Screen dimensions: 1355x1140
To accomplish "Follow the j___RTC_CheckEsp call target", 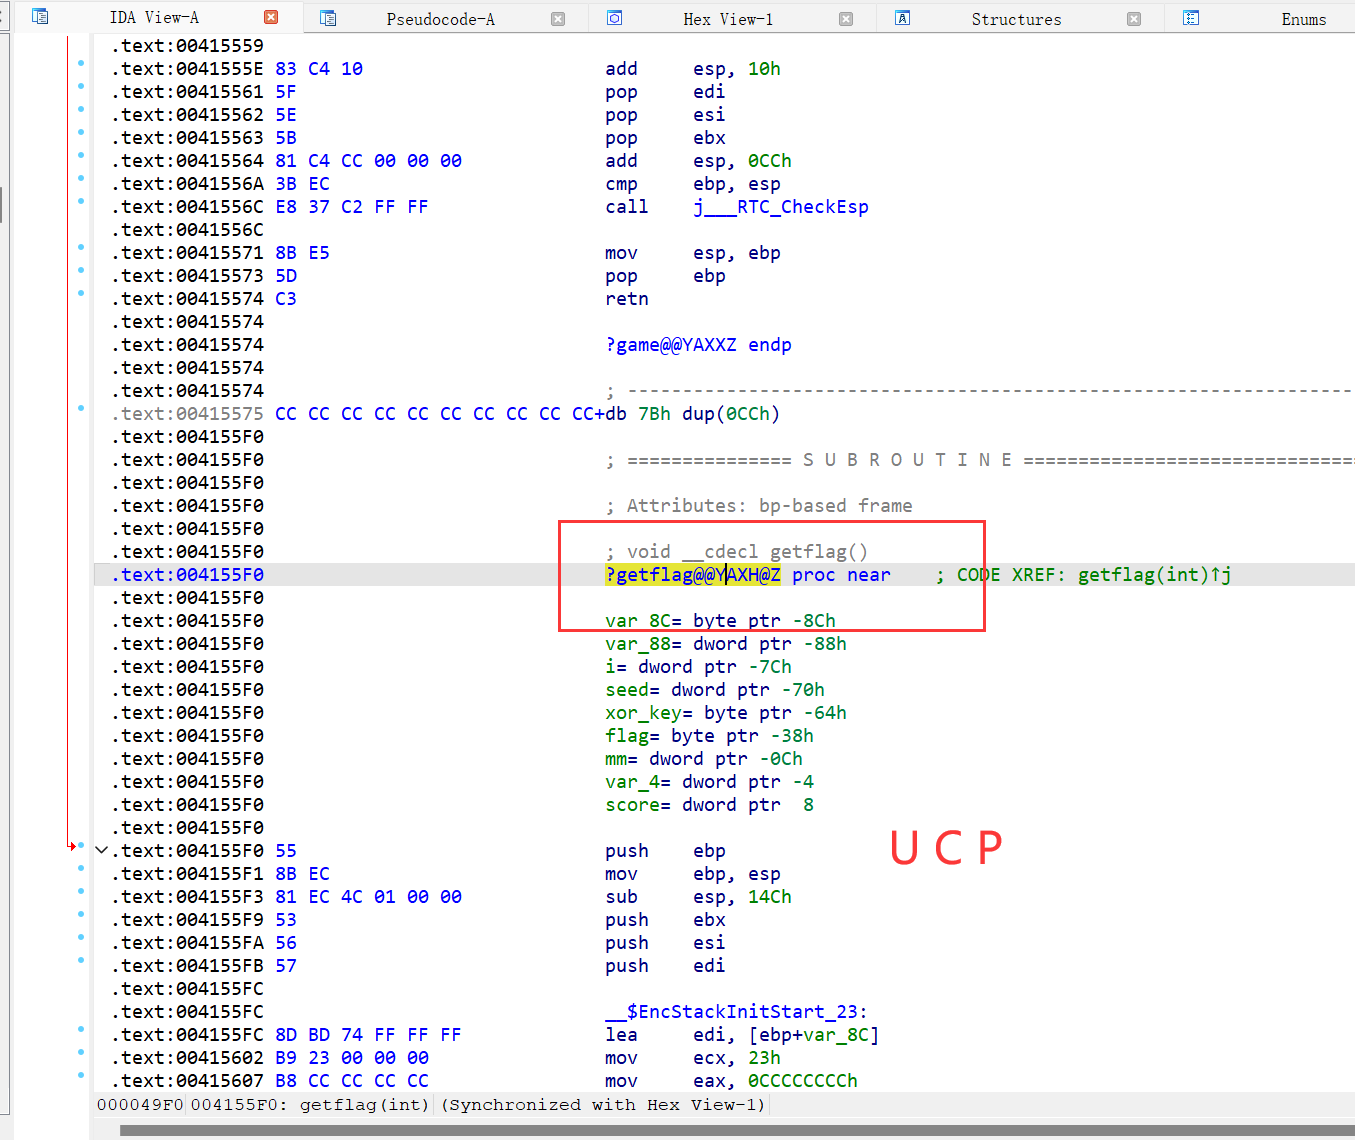I will (780, 207).
